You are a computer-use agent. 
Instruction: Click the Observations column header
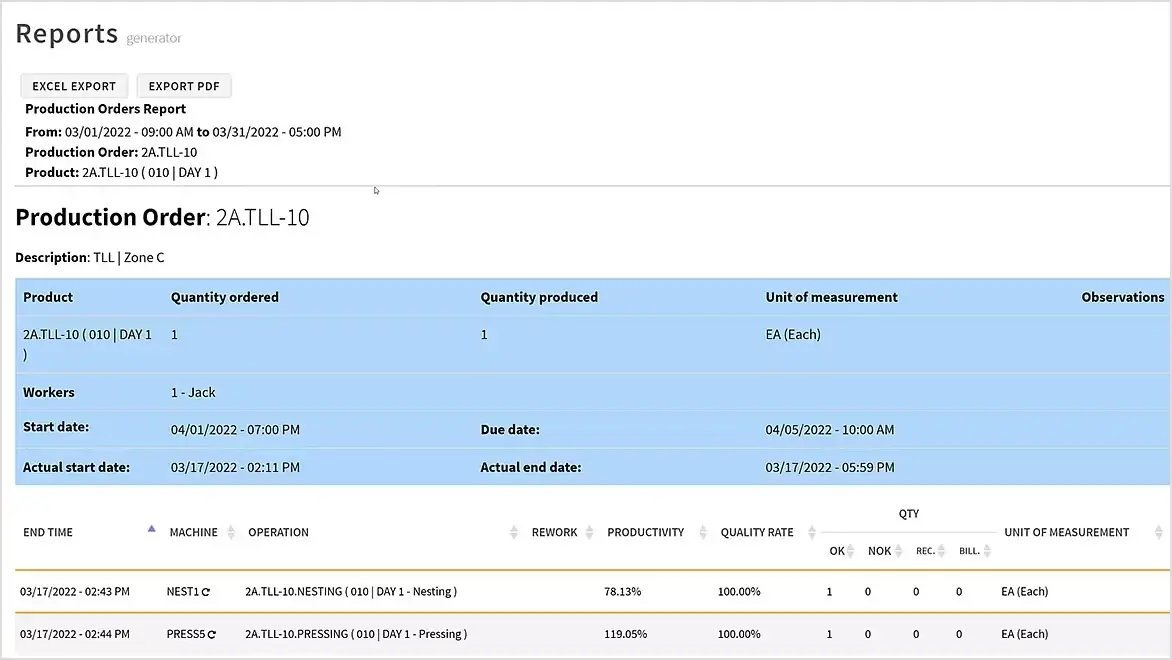[x=1123, y=297]
